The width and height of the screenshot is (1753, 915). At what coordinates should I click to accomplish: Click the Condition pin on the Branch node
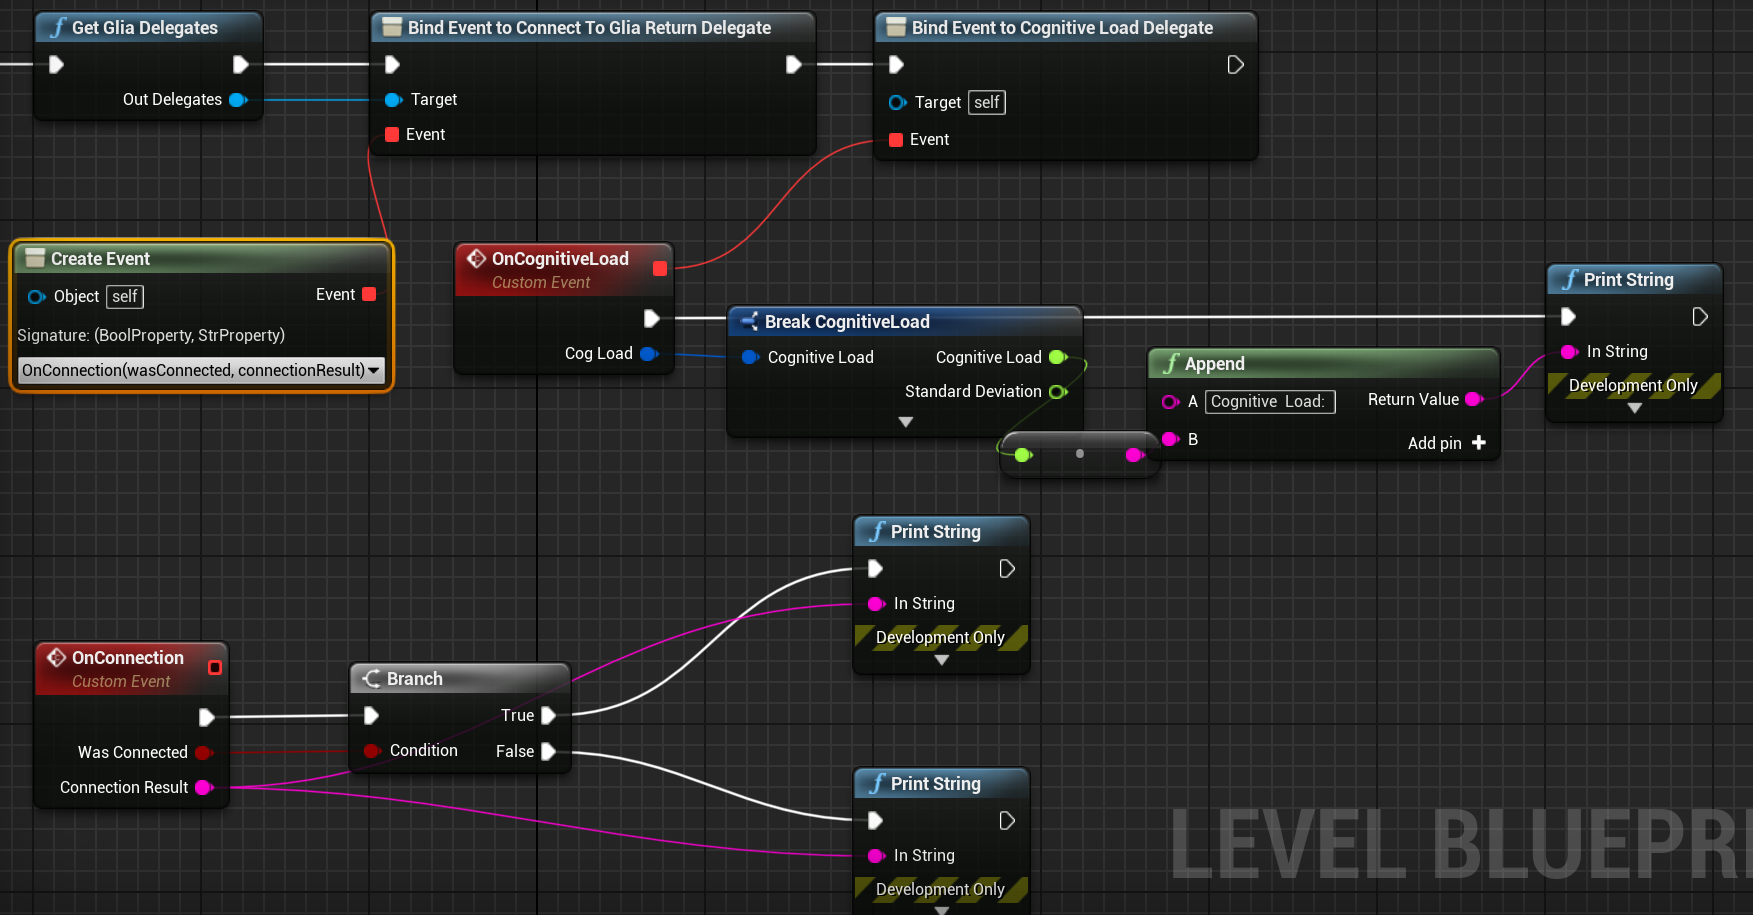[372, 751]
